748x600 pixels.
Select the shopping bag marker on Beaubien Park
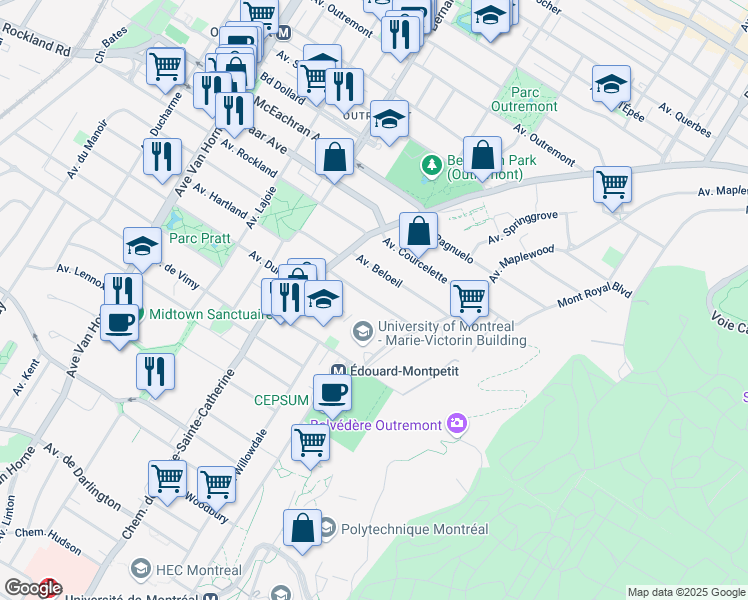click(x=482, y=155)
